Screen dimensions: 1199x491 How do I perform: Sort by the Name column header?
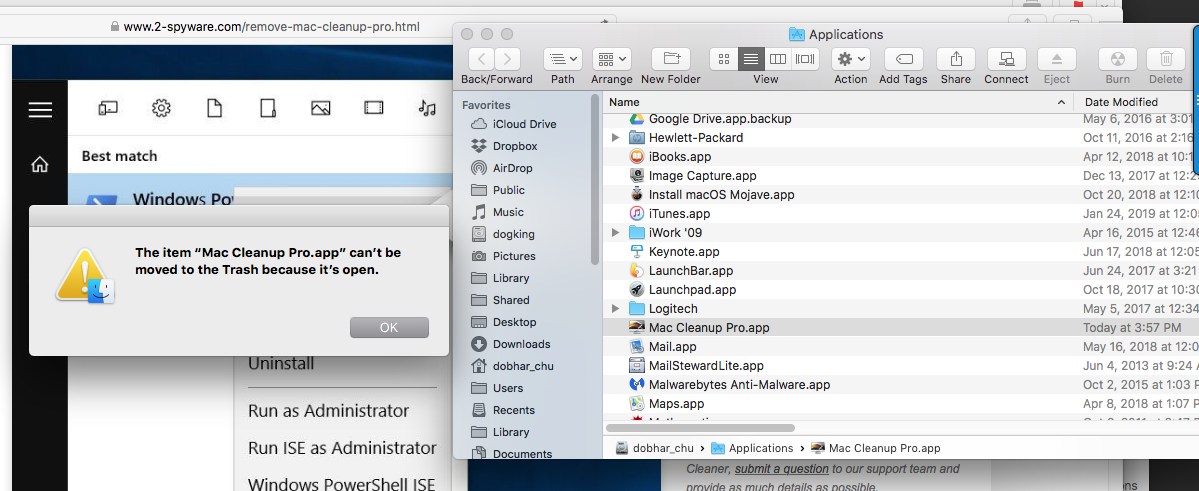pyautogui.click(x=838, y=102)
